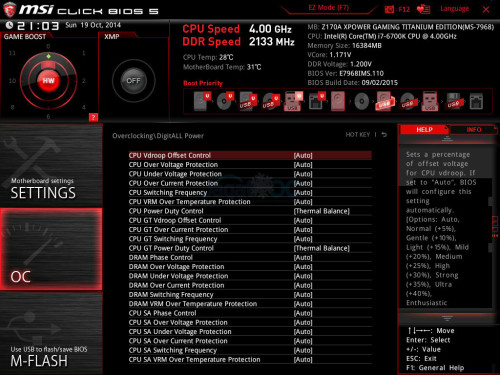Screen dimensions: 500x375
Task: Click the BIOS Ver E7968IMS.110 text
Action: 345,73
